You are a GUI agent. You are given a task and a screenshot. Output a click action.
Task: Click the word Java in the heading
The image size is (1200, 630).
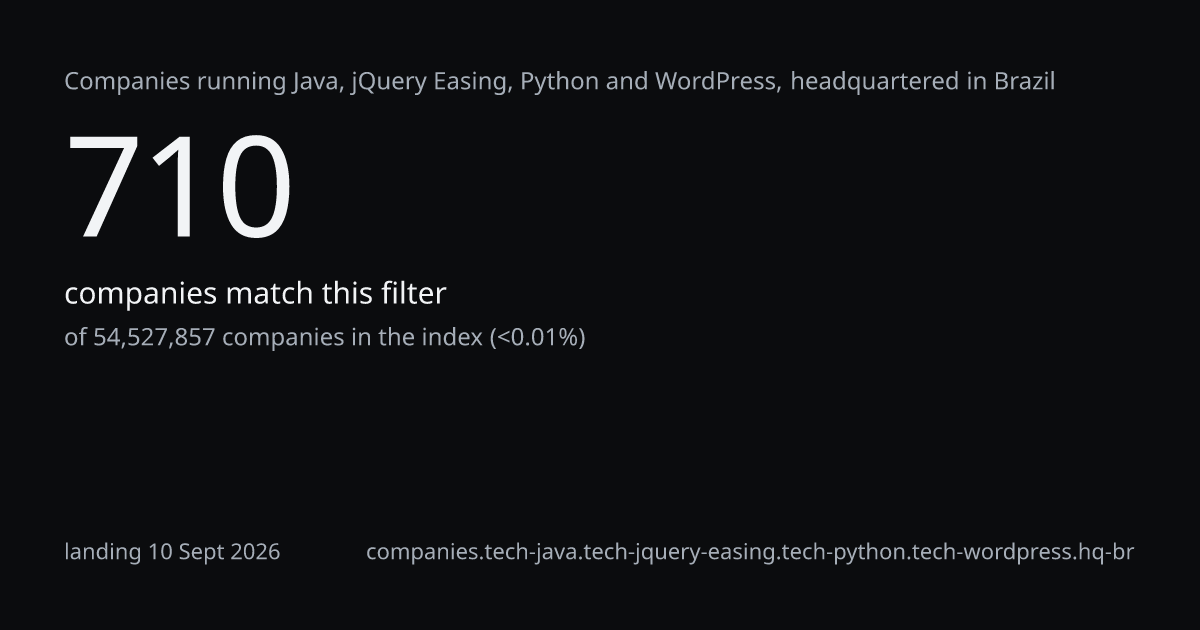tap(318, 82)
